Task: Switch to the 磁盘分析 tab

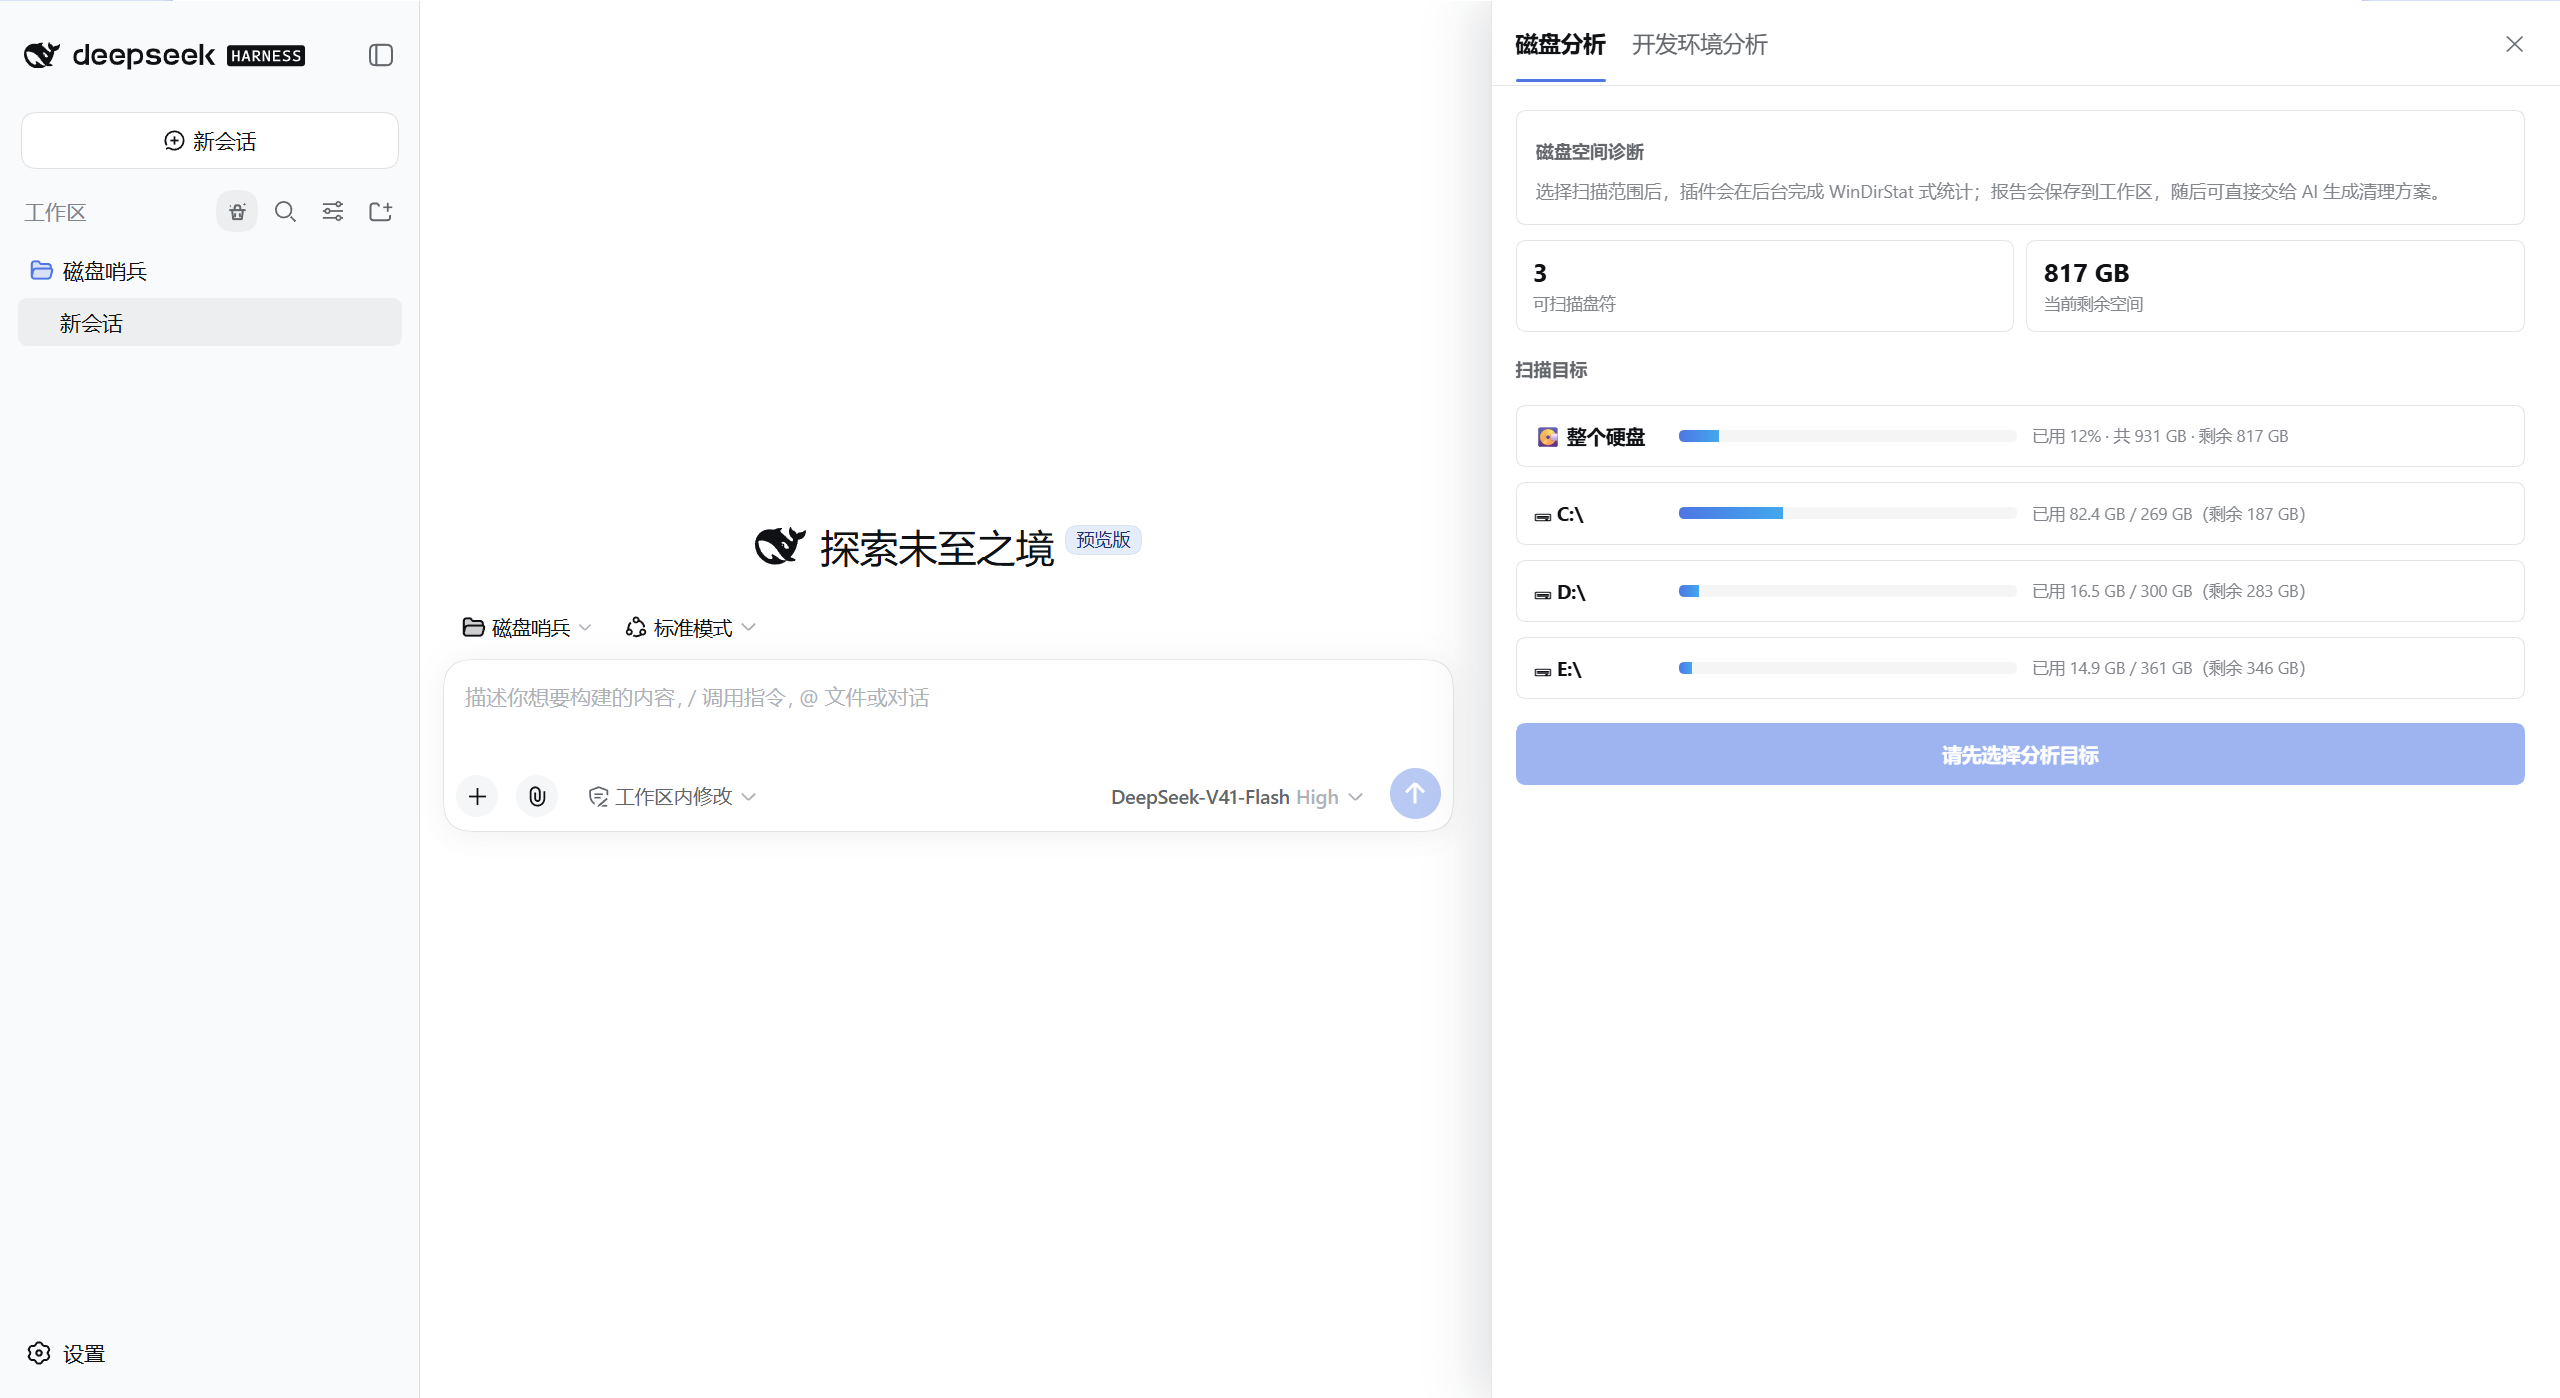Action: pos(1560,44)
